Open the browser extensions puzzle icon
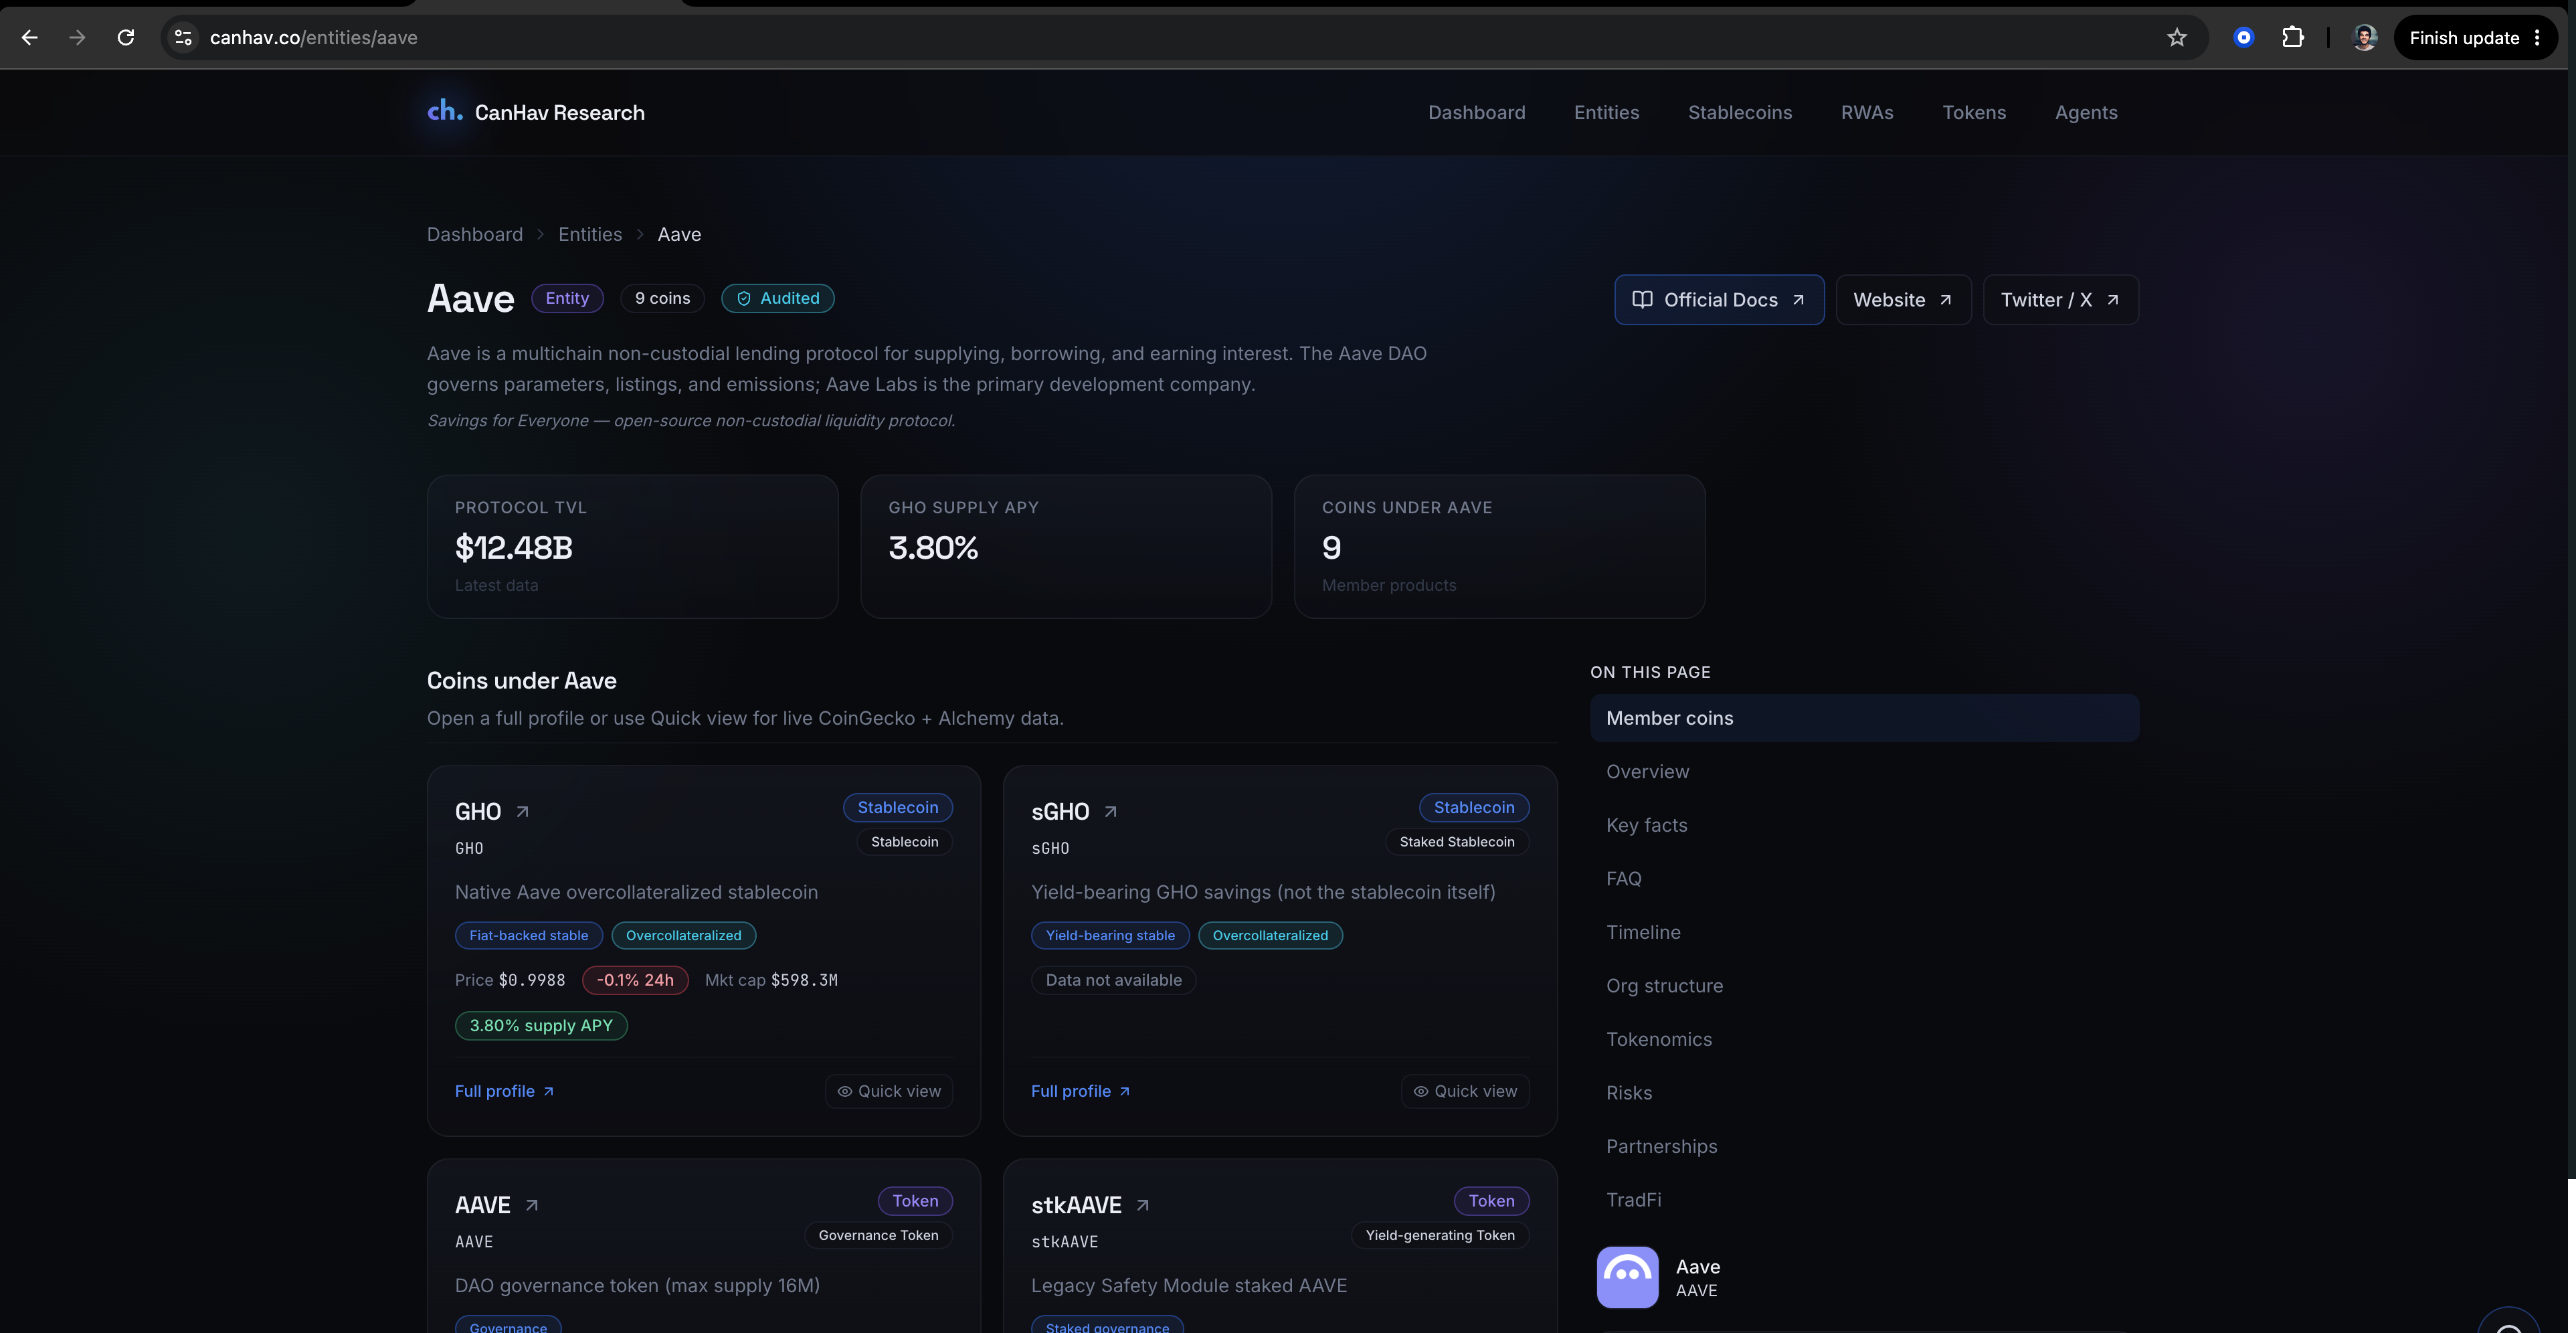Image resolution: width=2576 pixels, height=1333 pixels. pos(2293,38)
